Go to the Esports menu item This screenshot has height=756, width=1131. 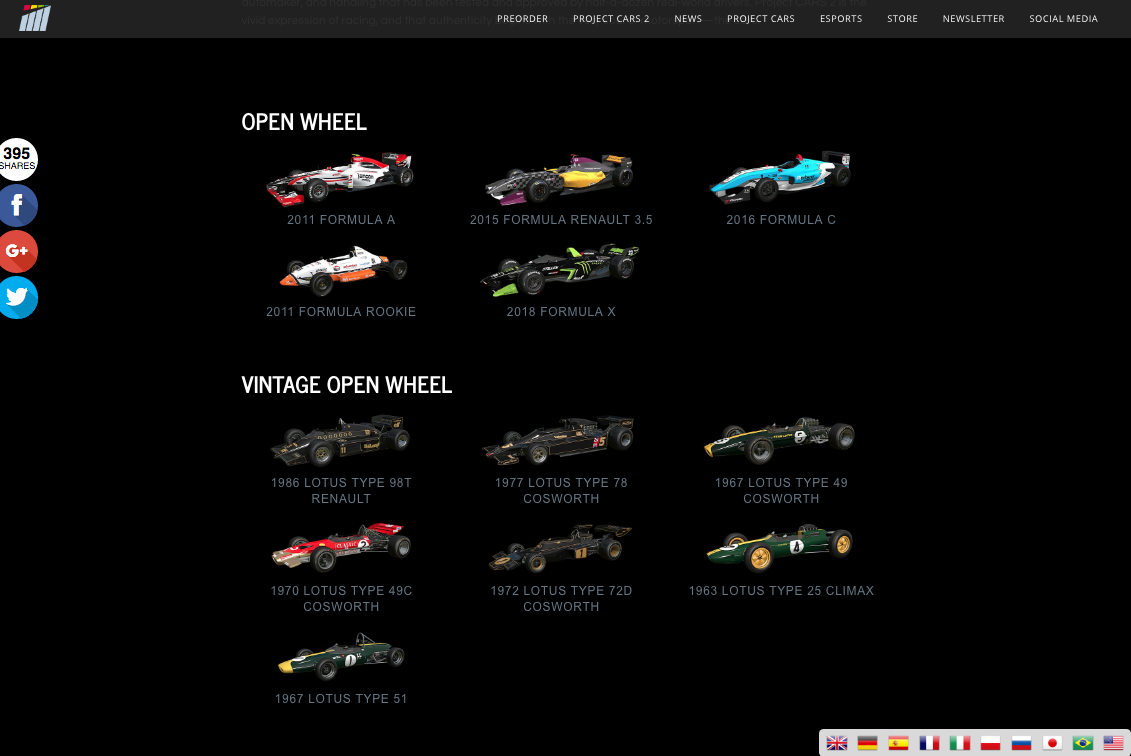coord(841,19)
